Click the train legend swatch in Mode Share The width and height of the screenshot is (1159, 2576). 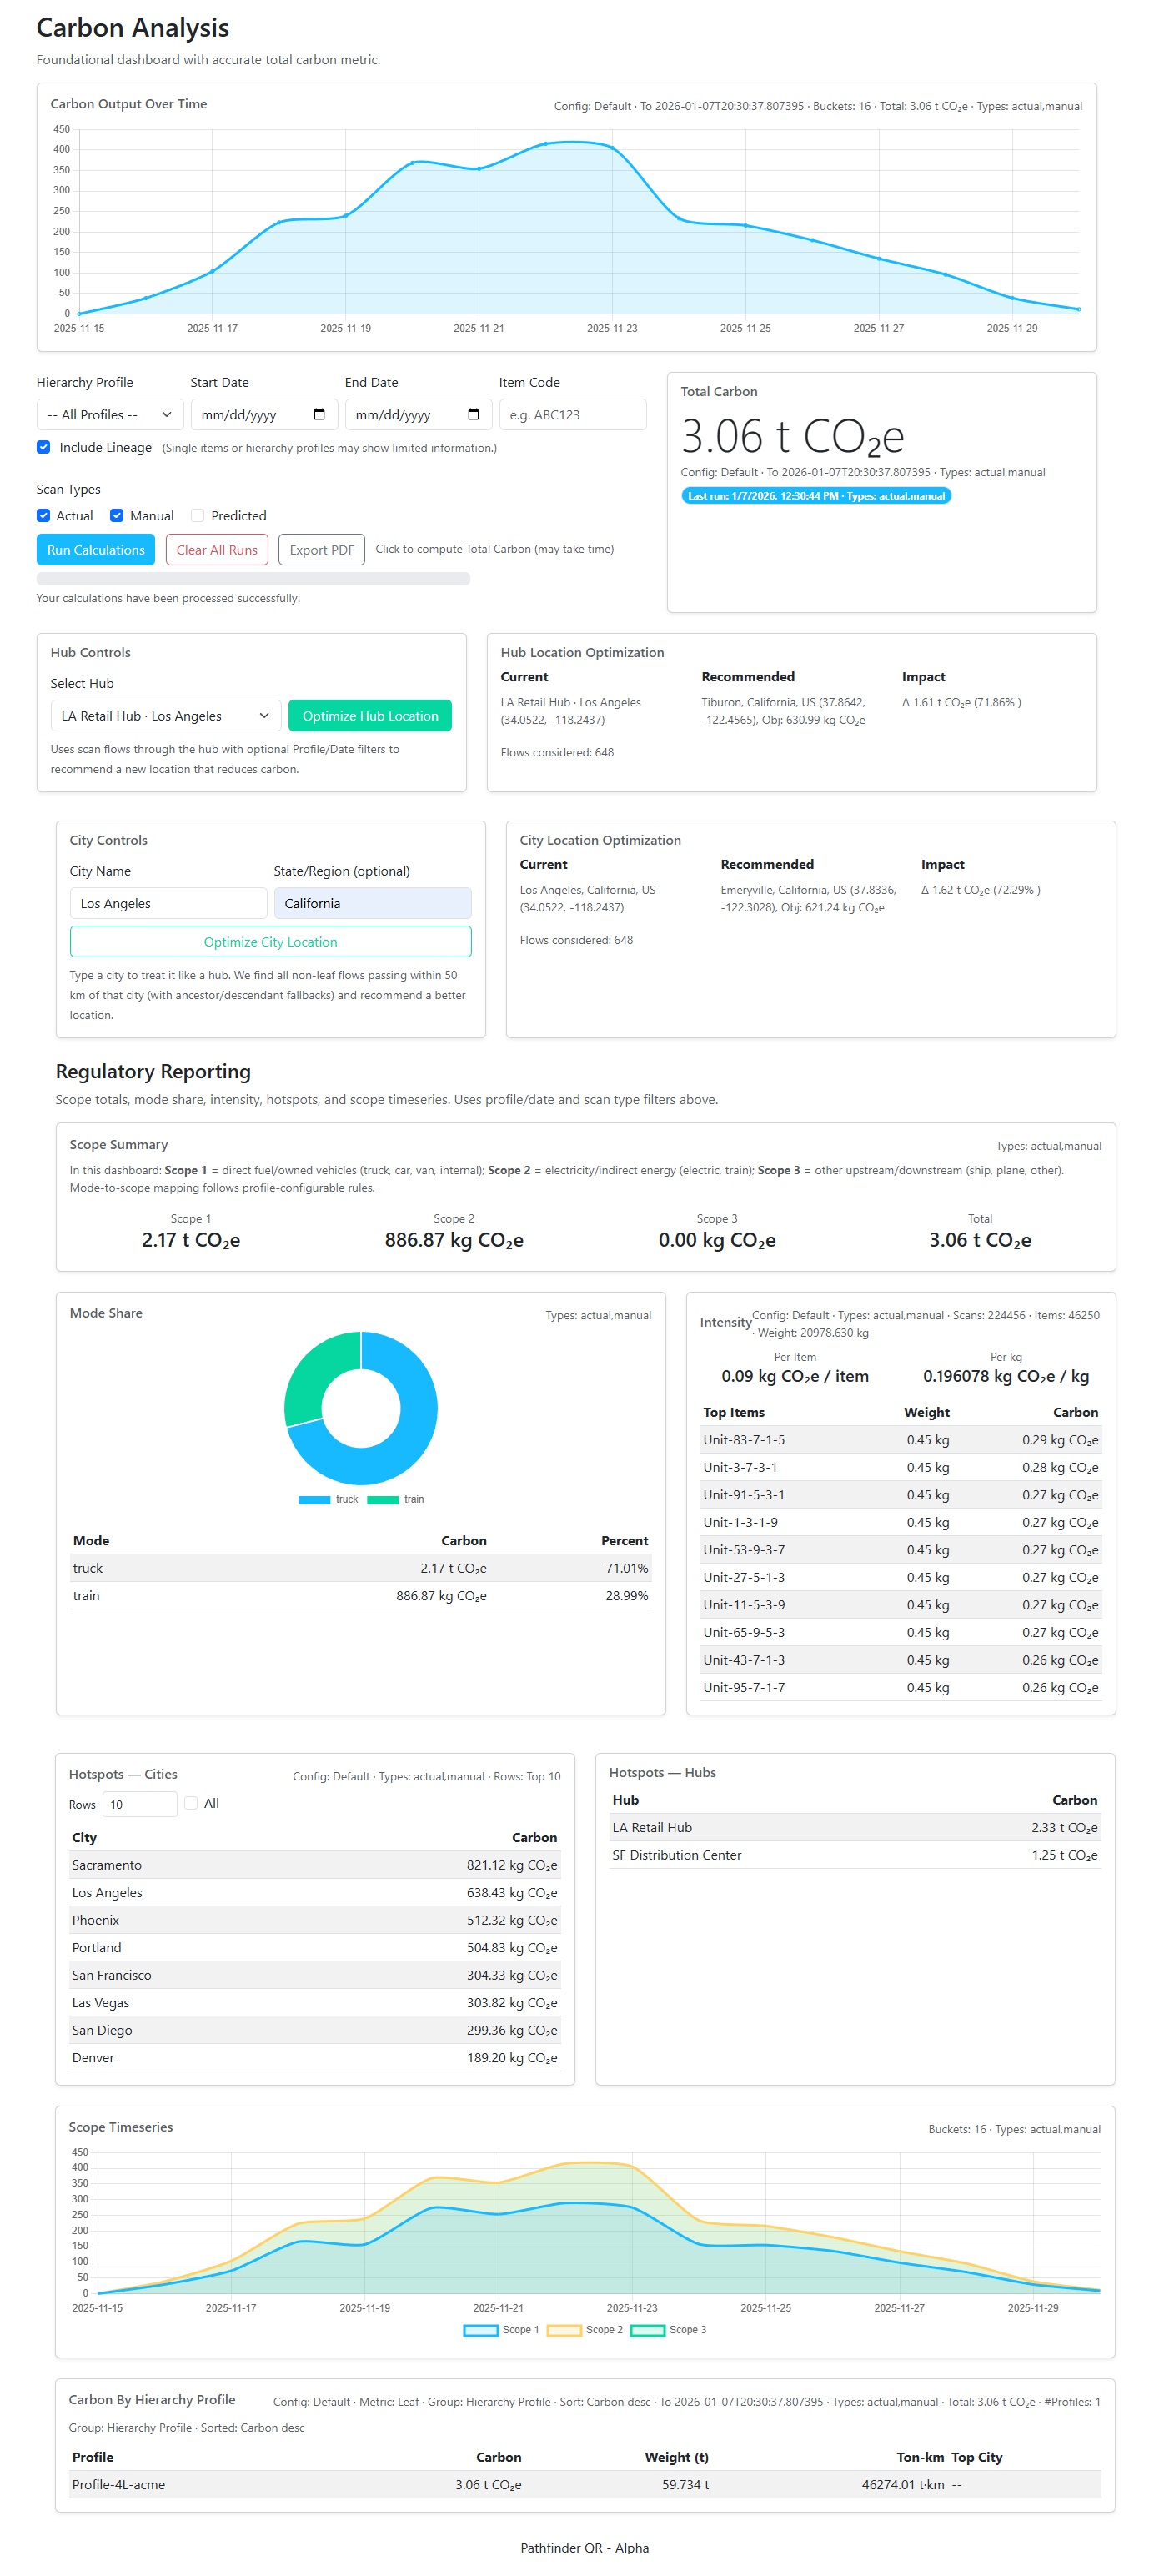point(382,1499)
